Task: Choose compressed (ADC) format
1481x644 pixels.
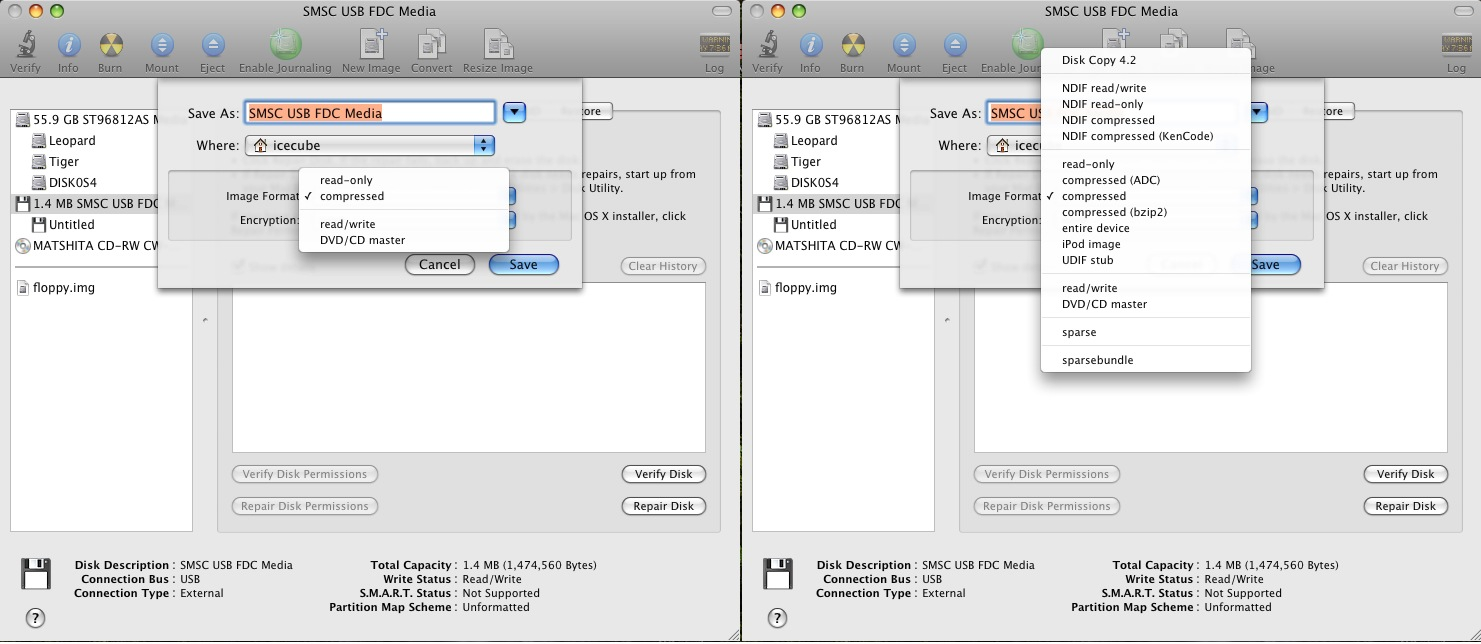Action: pos(1146,180)
